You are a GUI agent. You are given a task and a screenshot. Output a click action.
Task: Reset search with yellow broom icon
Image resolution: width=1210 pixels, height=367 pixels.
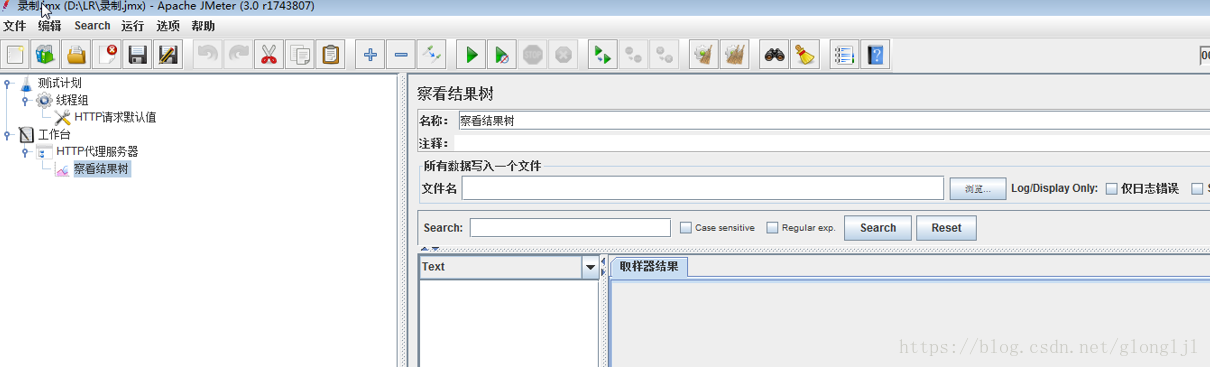pyautogui.click(x=804, y=54)
